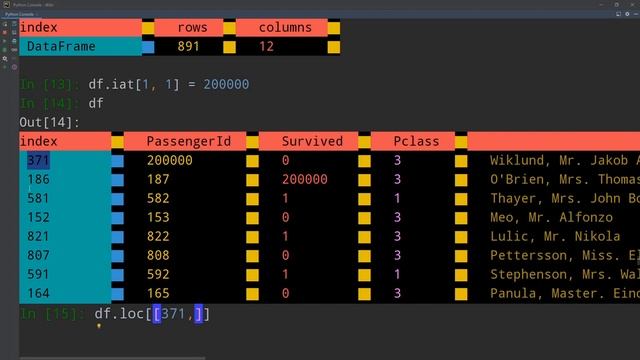Click the Pclass column header
Screen dimensions: 640x360
[x=416, y=141]
